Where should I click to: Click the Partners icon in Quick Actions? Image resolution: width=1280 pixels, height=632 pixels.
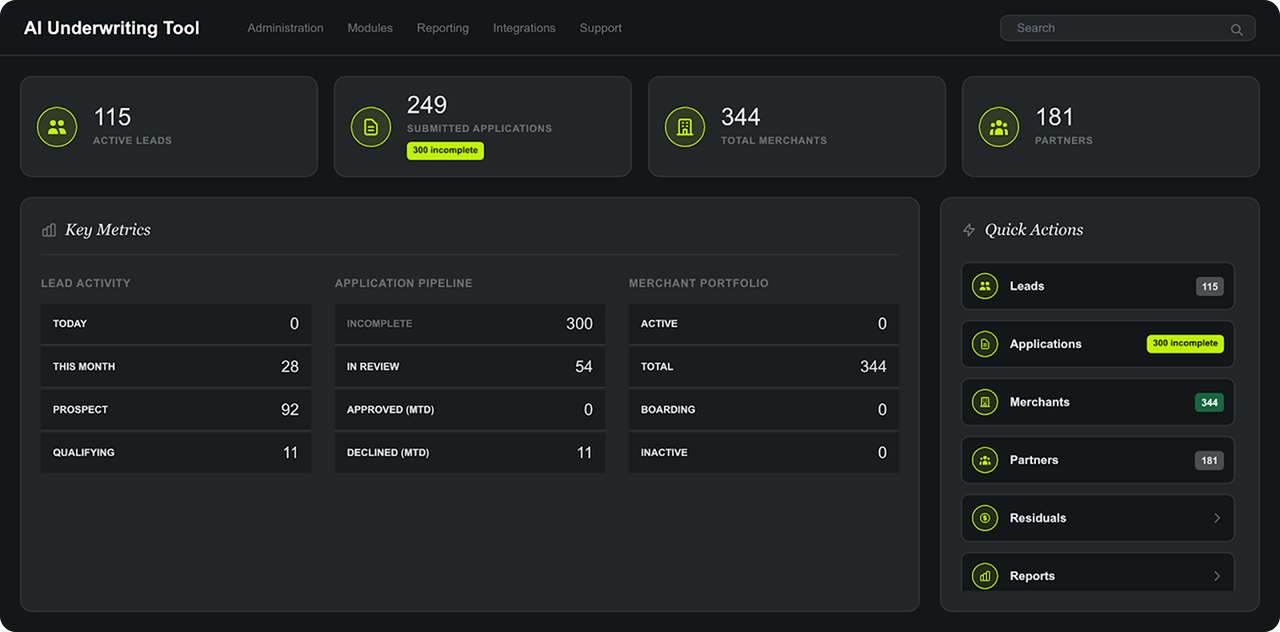click(x=985, y=460)
